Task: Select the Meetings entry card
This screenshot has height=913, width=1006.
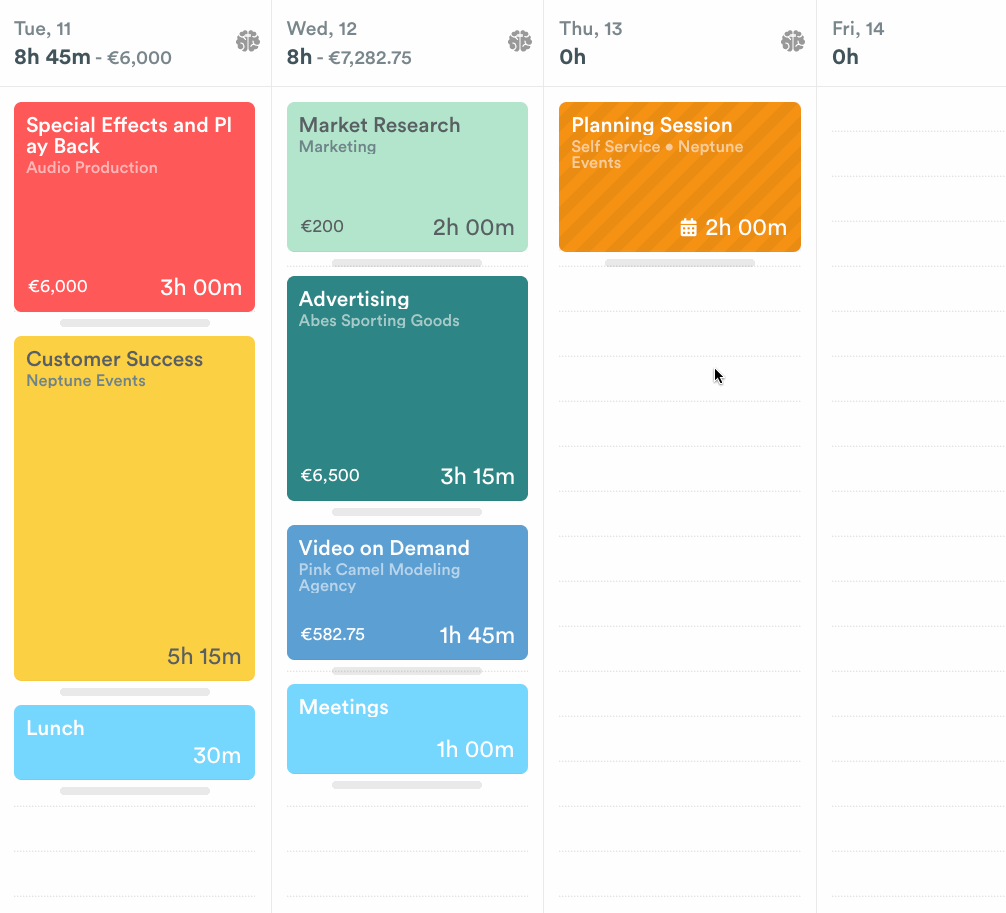Action: (x=407, y=728)
